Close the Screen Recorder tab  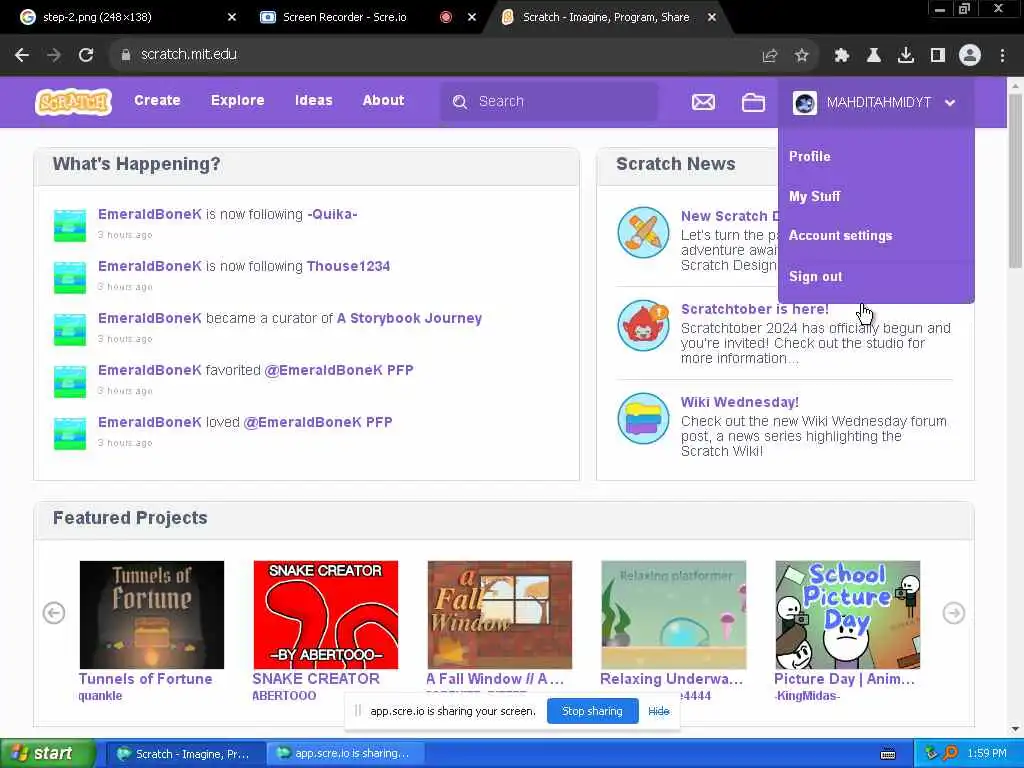(472, 17)
